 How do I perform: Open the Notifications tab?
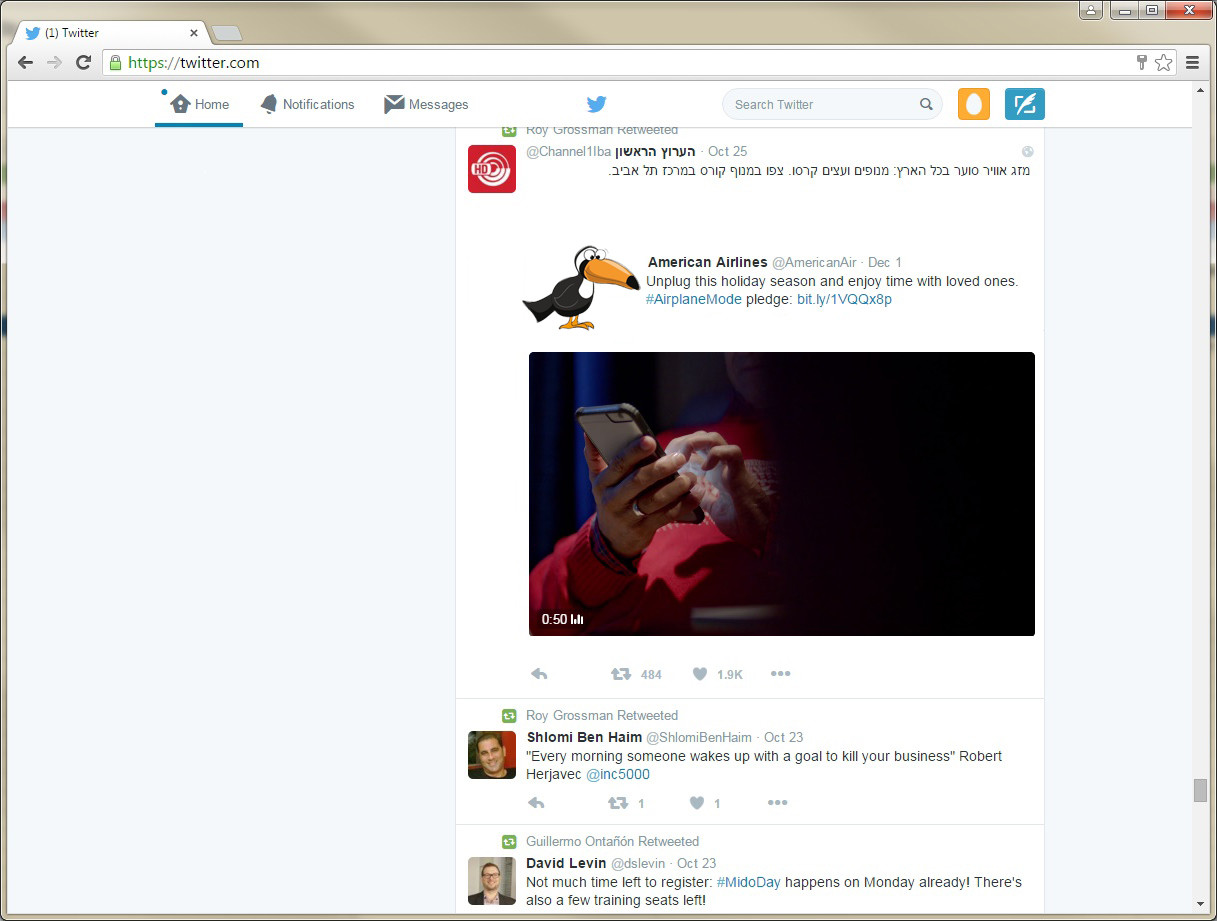[308, 104]
